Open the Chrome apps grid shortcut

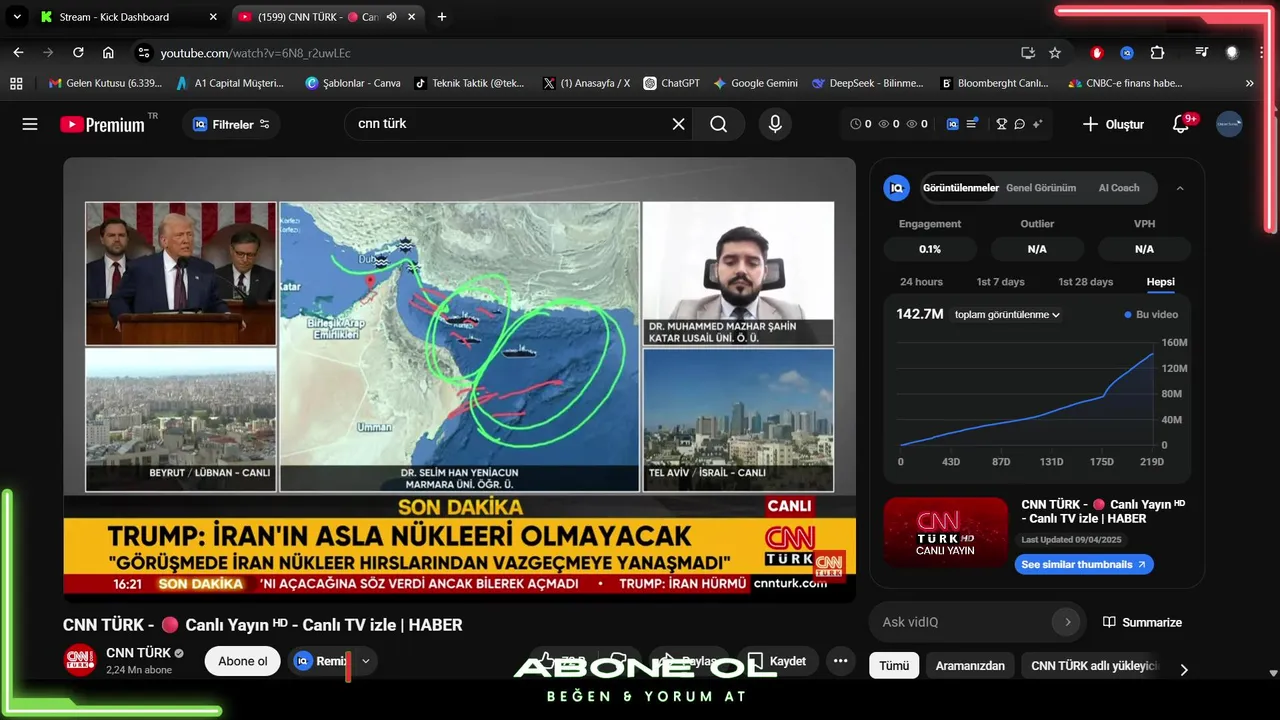[x=16, y=83]
